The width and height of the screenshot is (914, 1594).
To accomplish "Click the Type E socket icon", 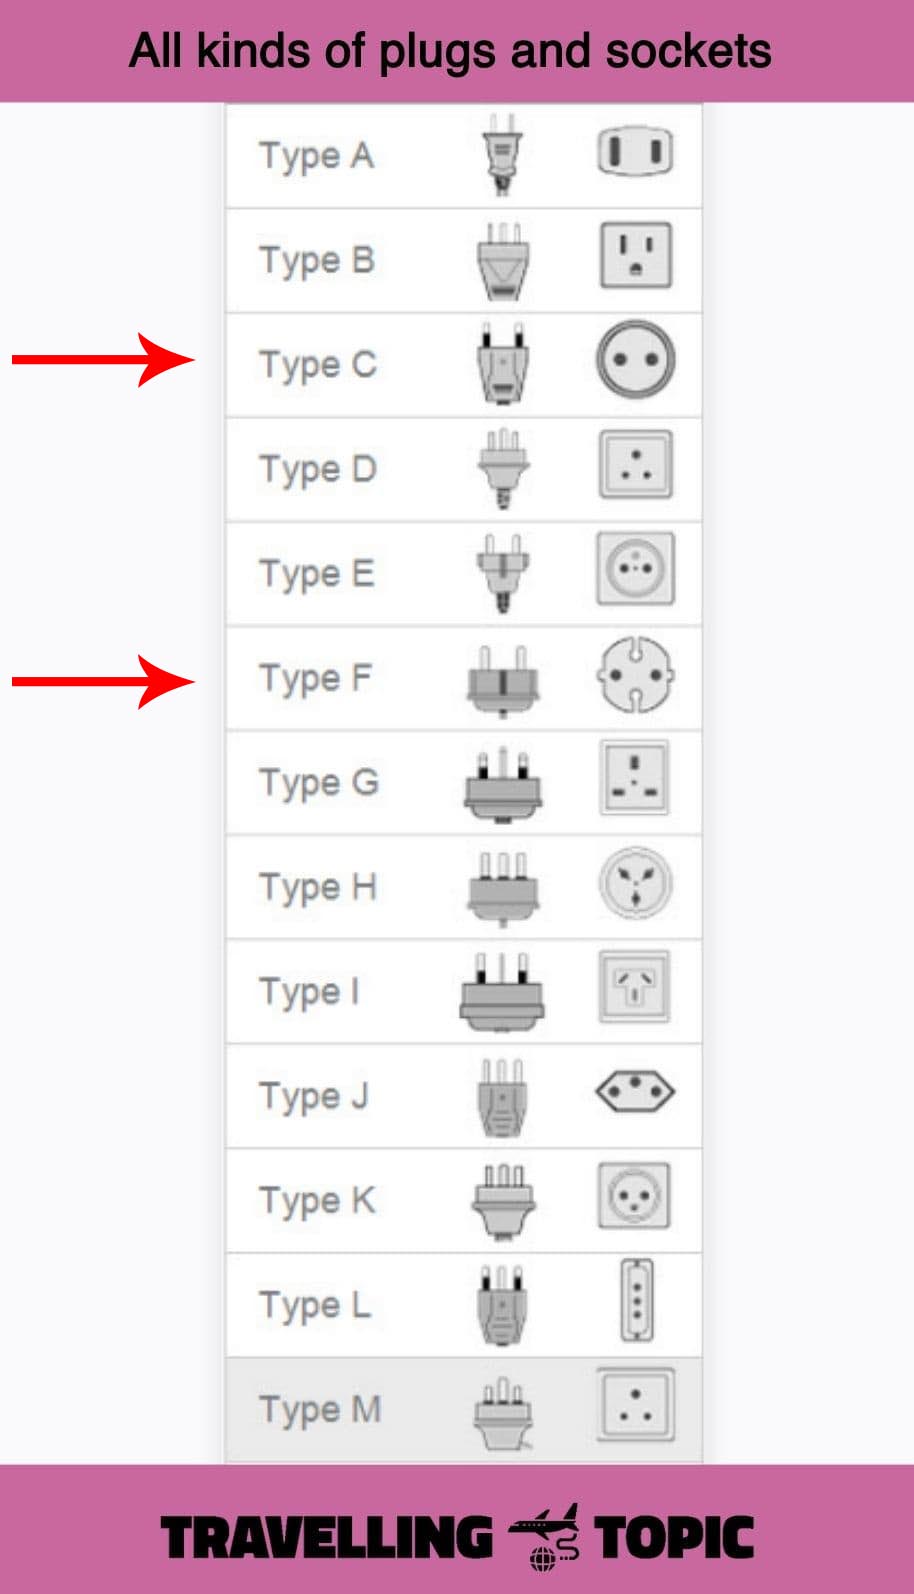I will pyautogui.click(x=636, y=569).
